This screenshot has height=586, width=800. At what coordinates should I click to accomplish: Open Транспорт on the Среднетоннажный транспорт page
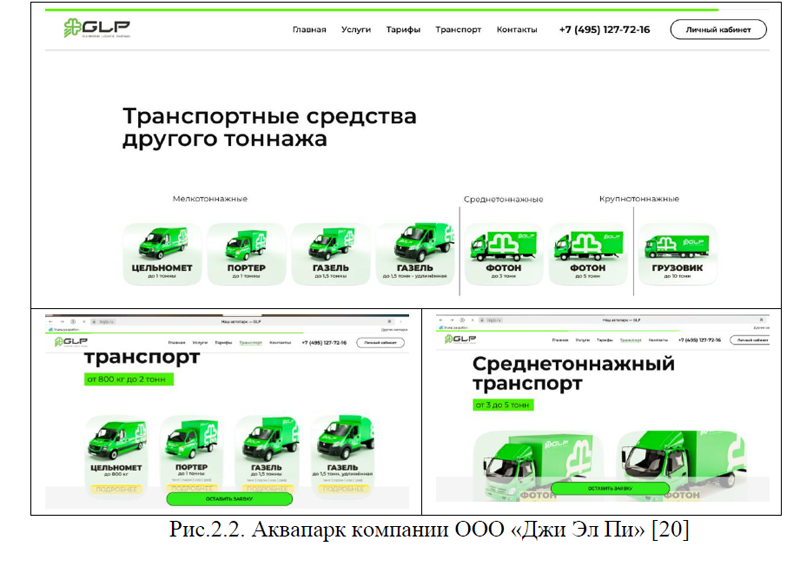tap(631, 340)
